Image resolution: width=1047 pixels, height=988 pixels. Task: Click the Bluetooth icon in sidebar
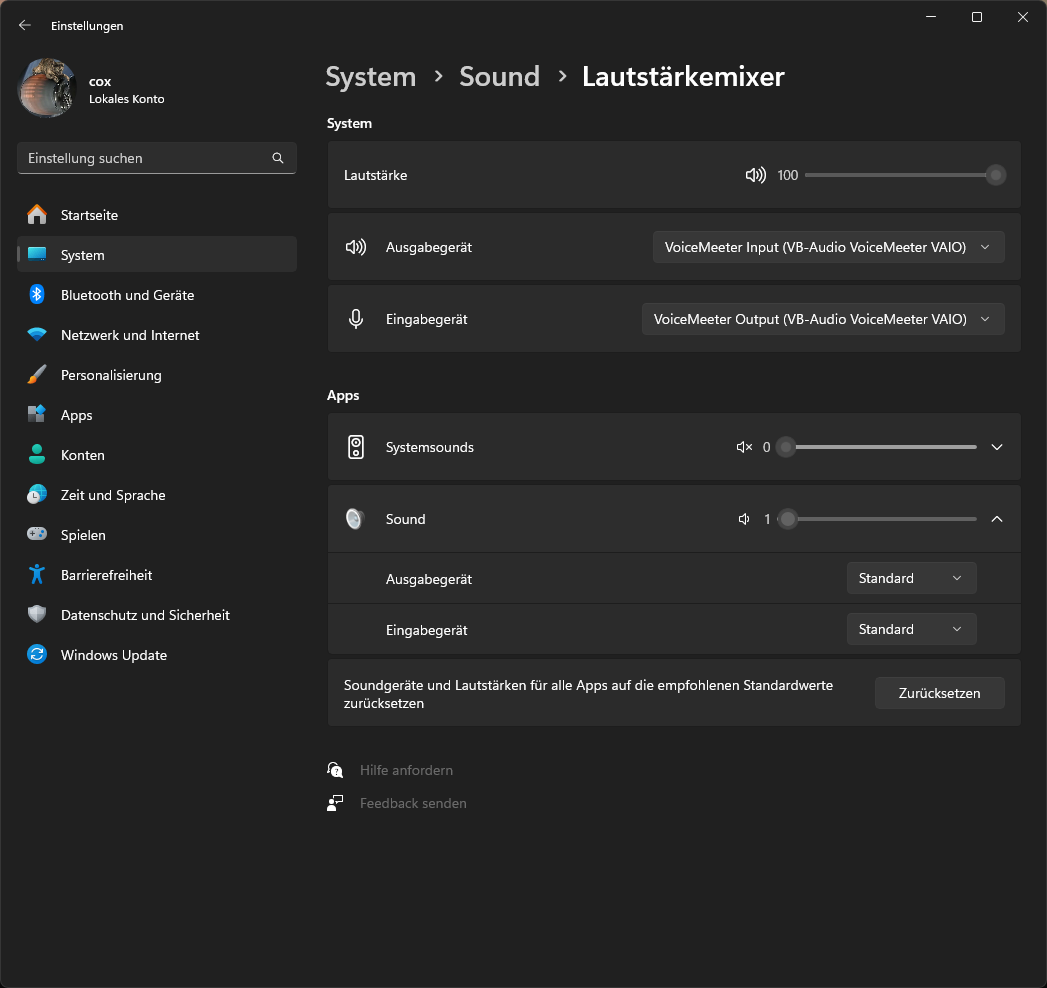37,294
